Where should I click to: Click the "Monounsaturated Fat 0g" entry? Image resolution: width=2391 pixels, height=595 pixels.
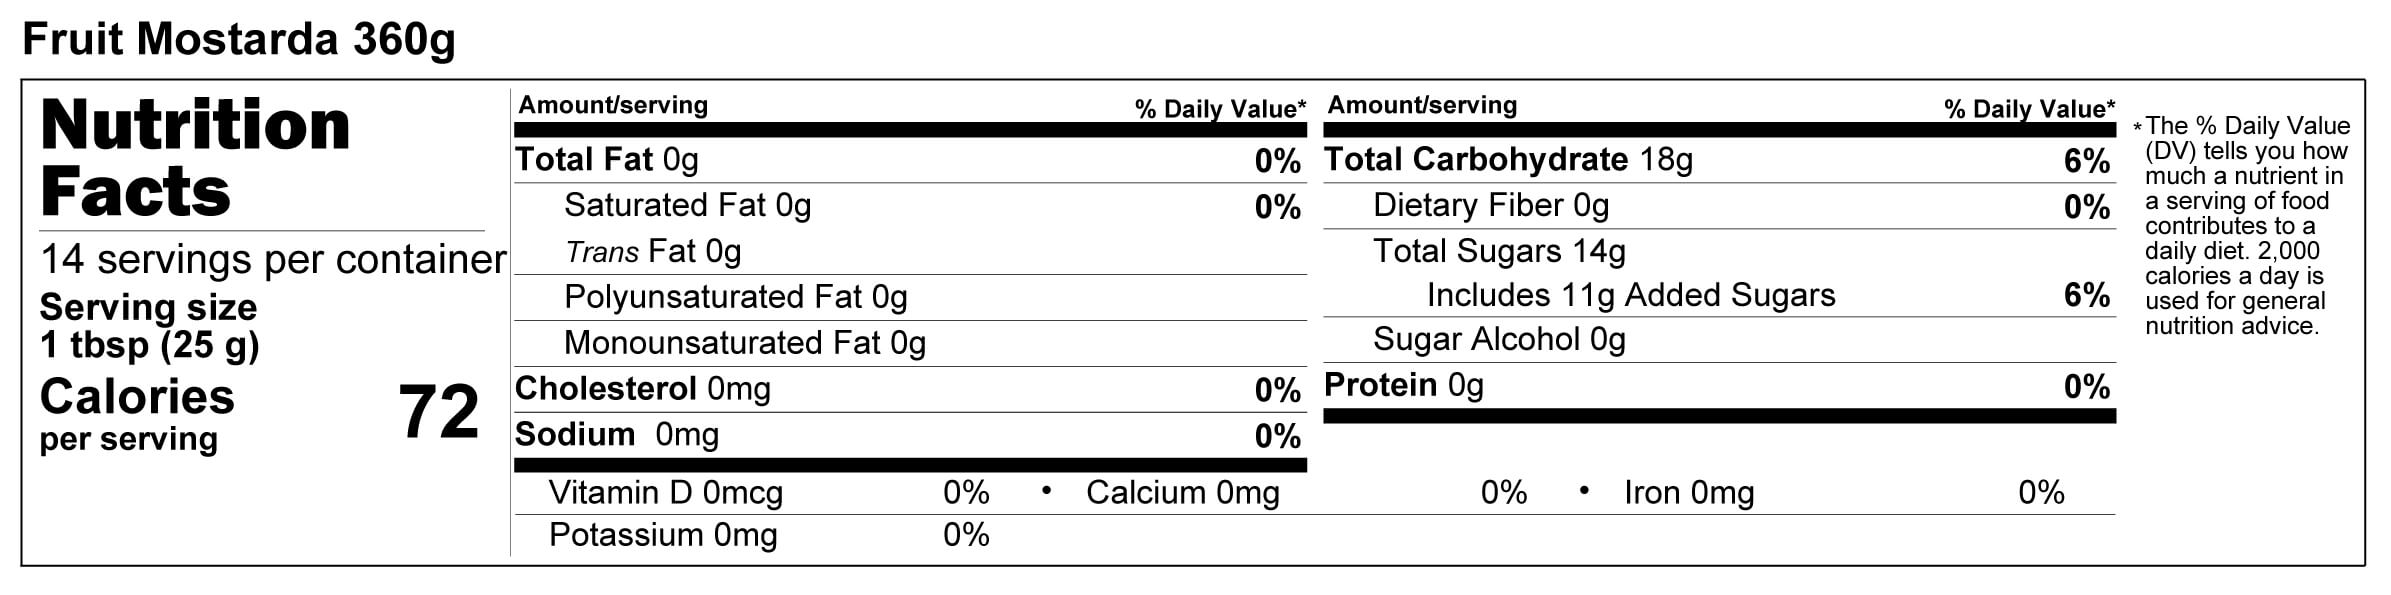pos(744,343)
